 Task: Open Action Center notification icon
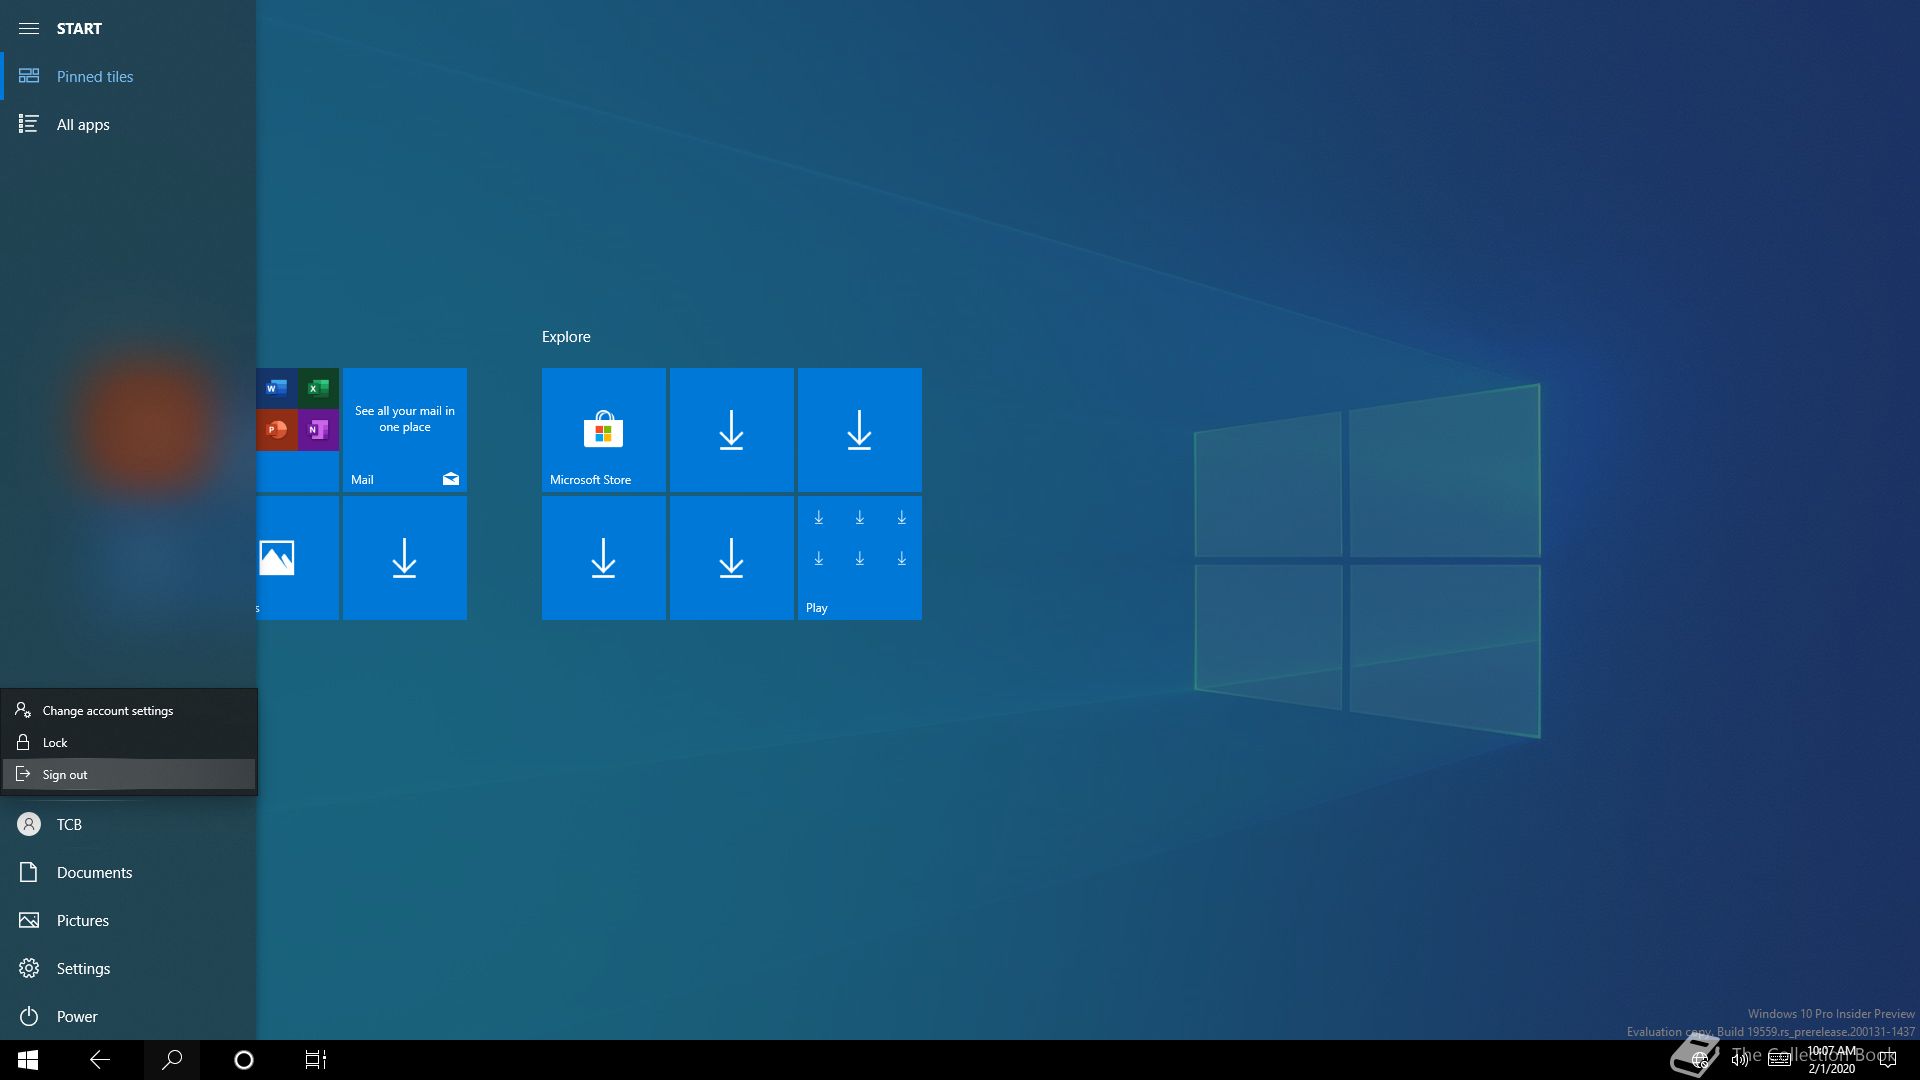pyautogui.click(x=1888, y=1060)
